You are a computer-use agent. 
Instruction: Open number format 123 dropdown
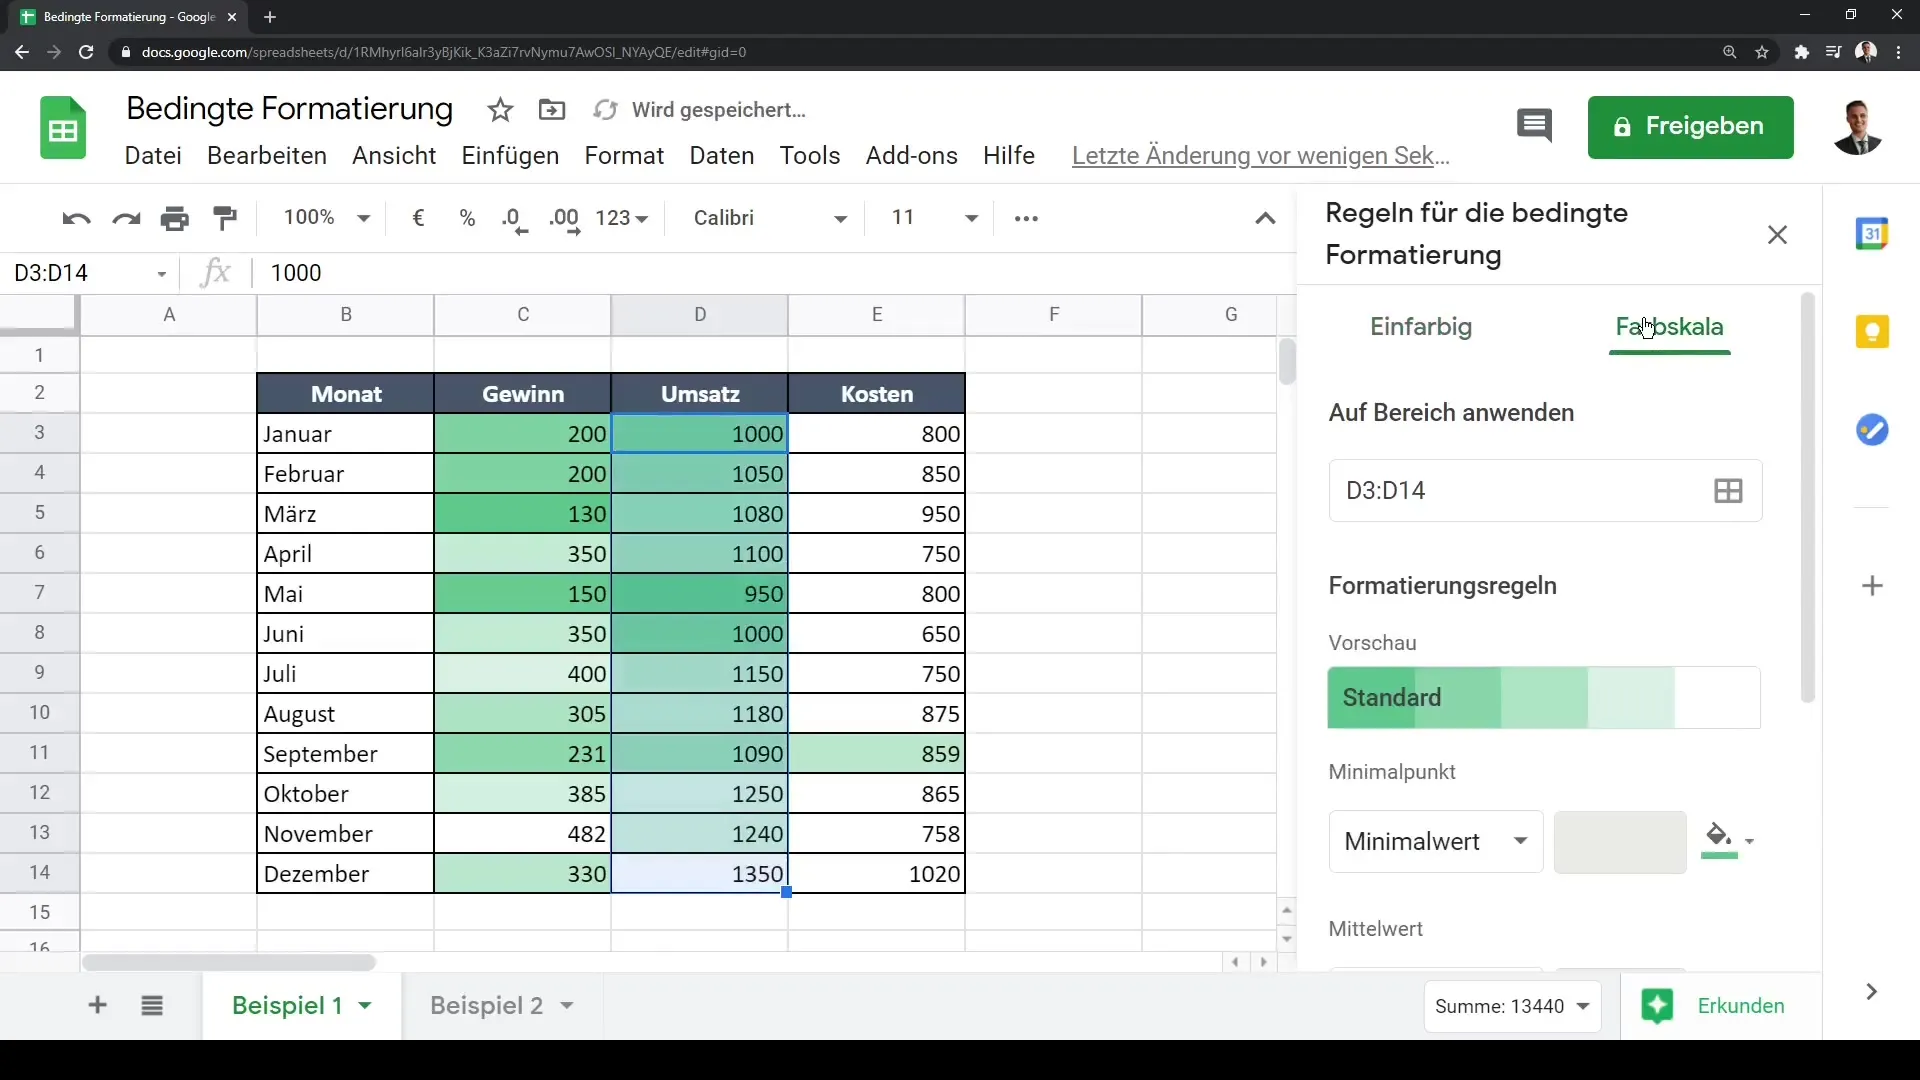point(621,218)
